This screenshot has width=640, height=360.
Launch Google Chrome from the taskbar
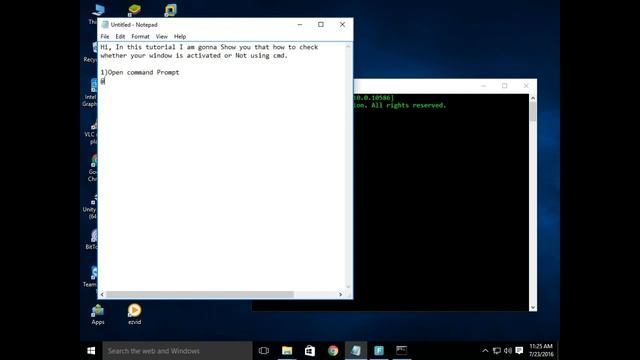coord(333,351)
